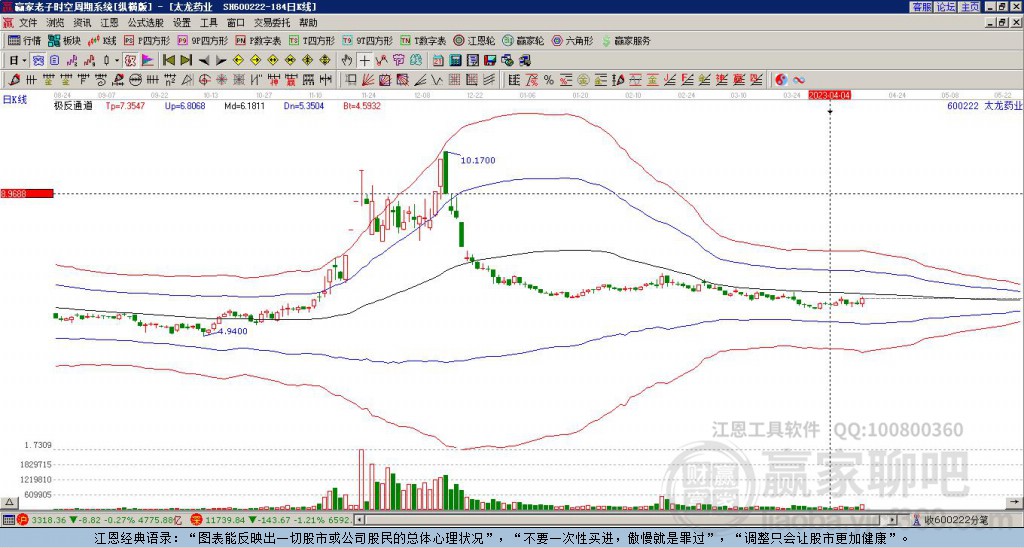Click the first yellow diamond arrow icon
Viewport: 1024px width, 548px height.
coord(238,60)
